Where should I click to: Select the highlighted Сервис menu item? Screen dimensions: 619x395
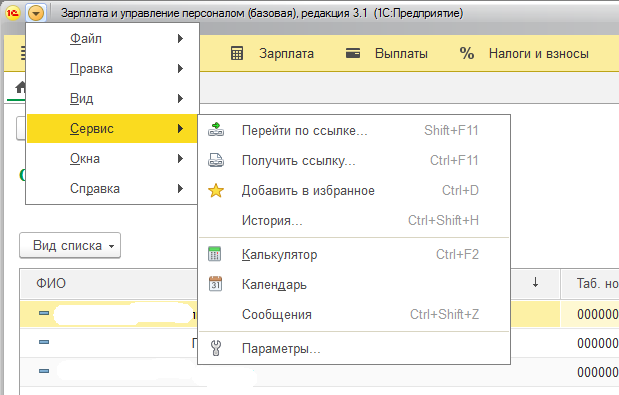point(112,129)
